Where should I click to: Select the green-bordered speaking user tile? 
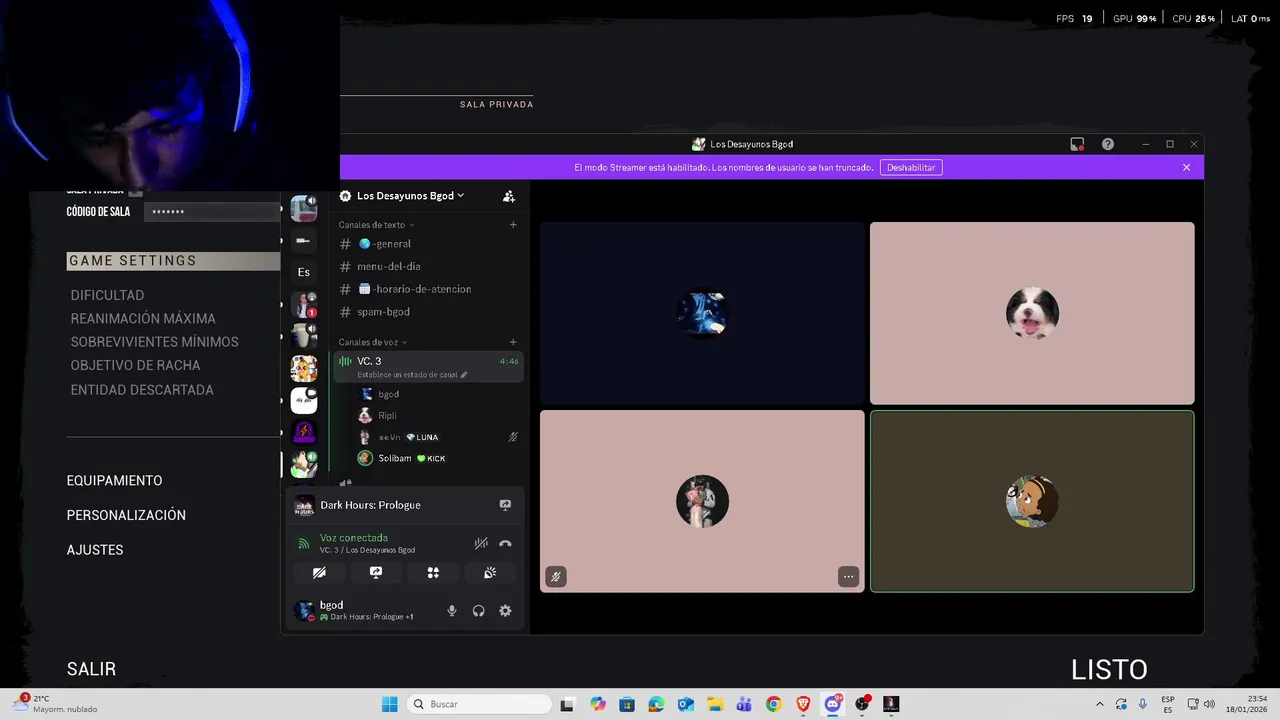click(x=1032, y=501)
